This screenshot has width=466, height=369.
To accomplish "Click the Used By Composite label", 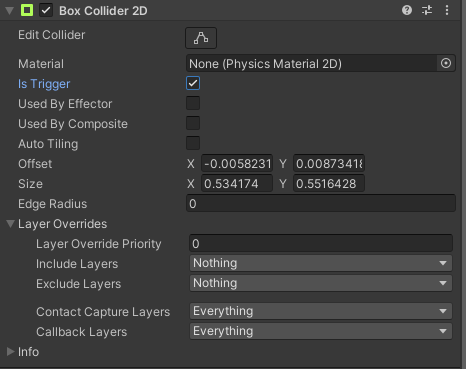I will coord(73,124).
